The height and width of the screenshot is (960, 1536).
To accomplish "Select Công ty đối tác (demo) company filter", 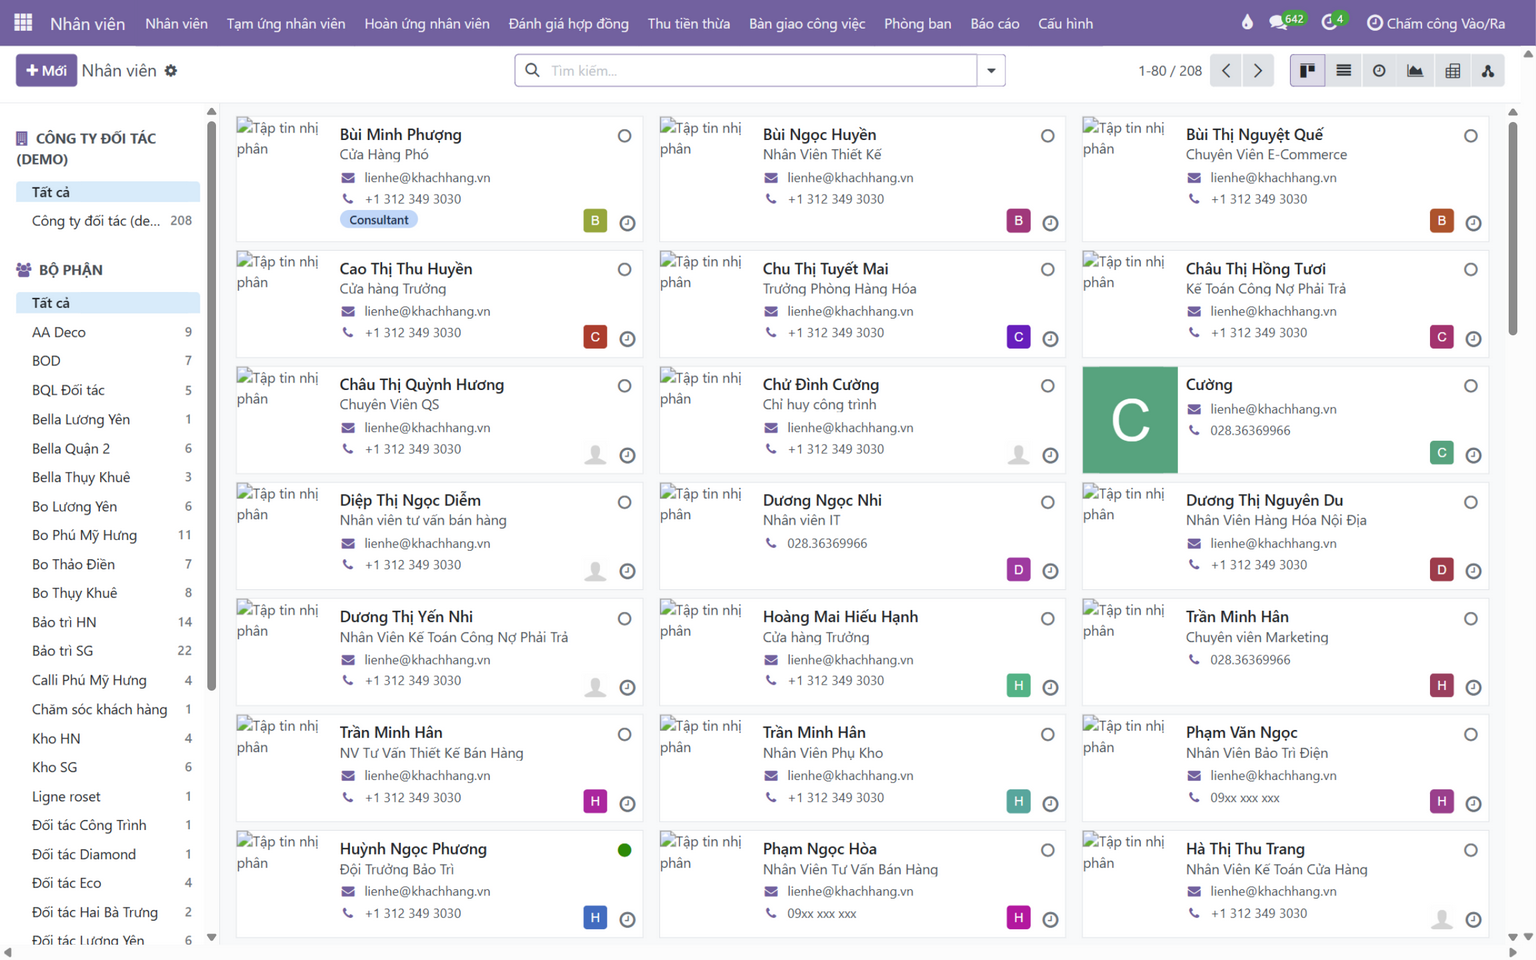I will [108, 221].
